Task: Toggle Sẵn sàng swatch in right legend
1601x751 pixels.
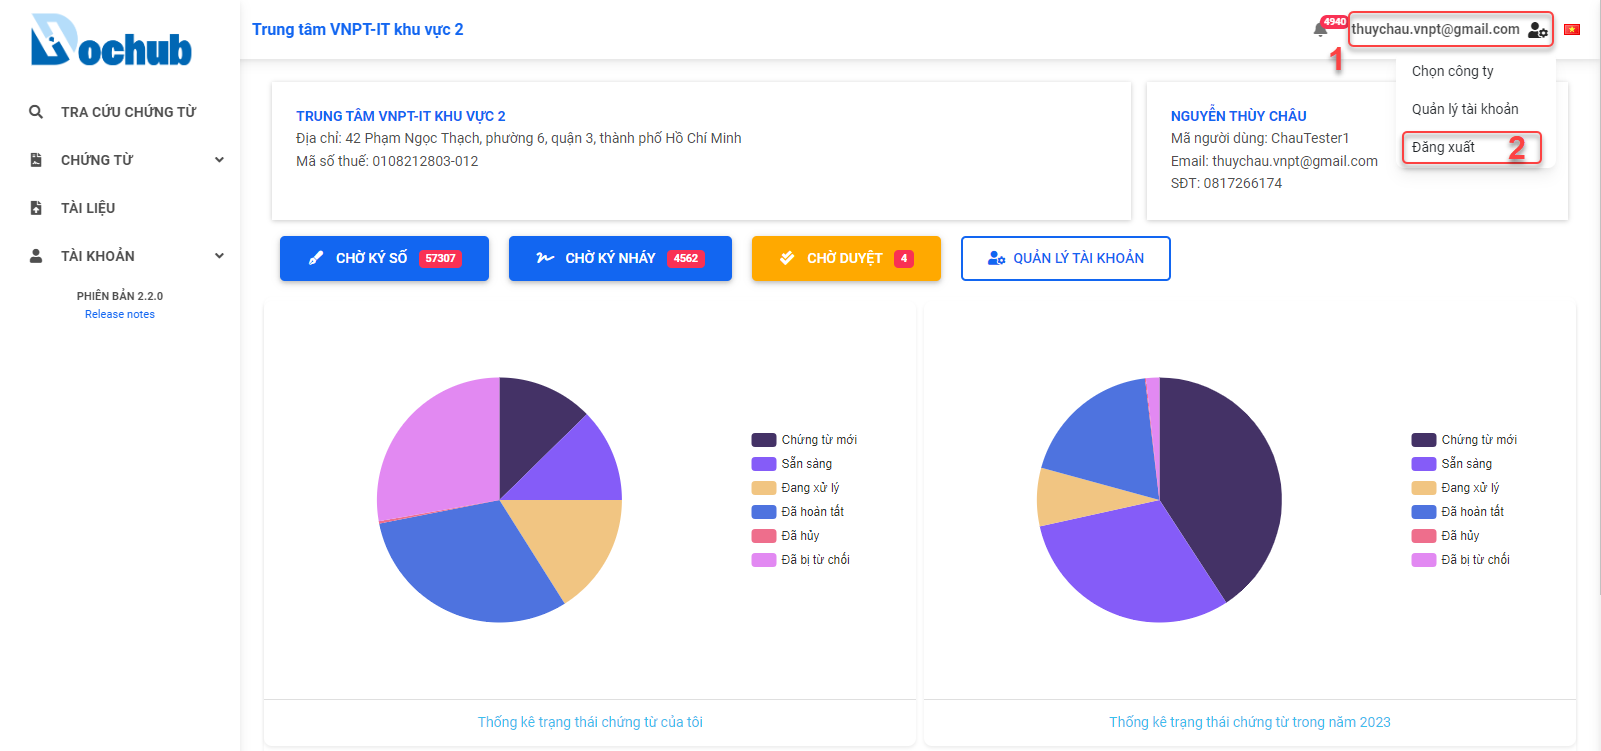Action: point(1424,464)
